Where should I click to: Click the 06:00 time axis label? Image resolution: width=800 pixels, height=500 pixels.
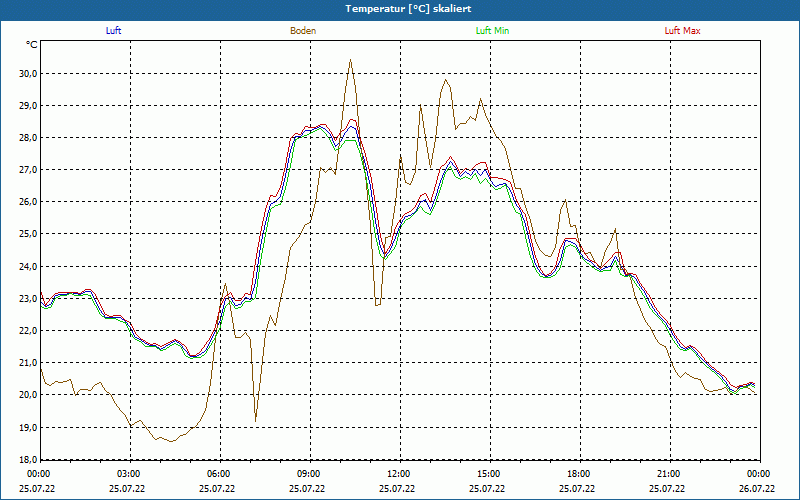click(x=217, y=474)
